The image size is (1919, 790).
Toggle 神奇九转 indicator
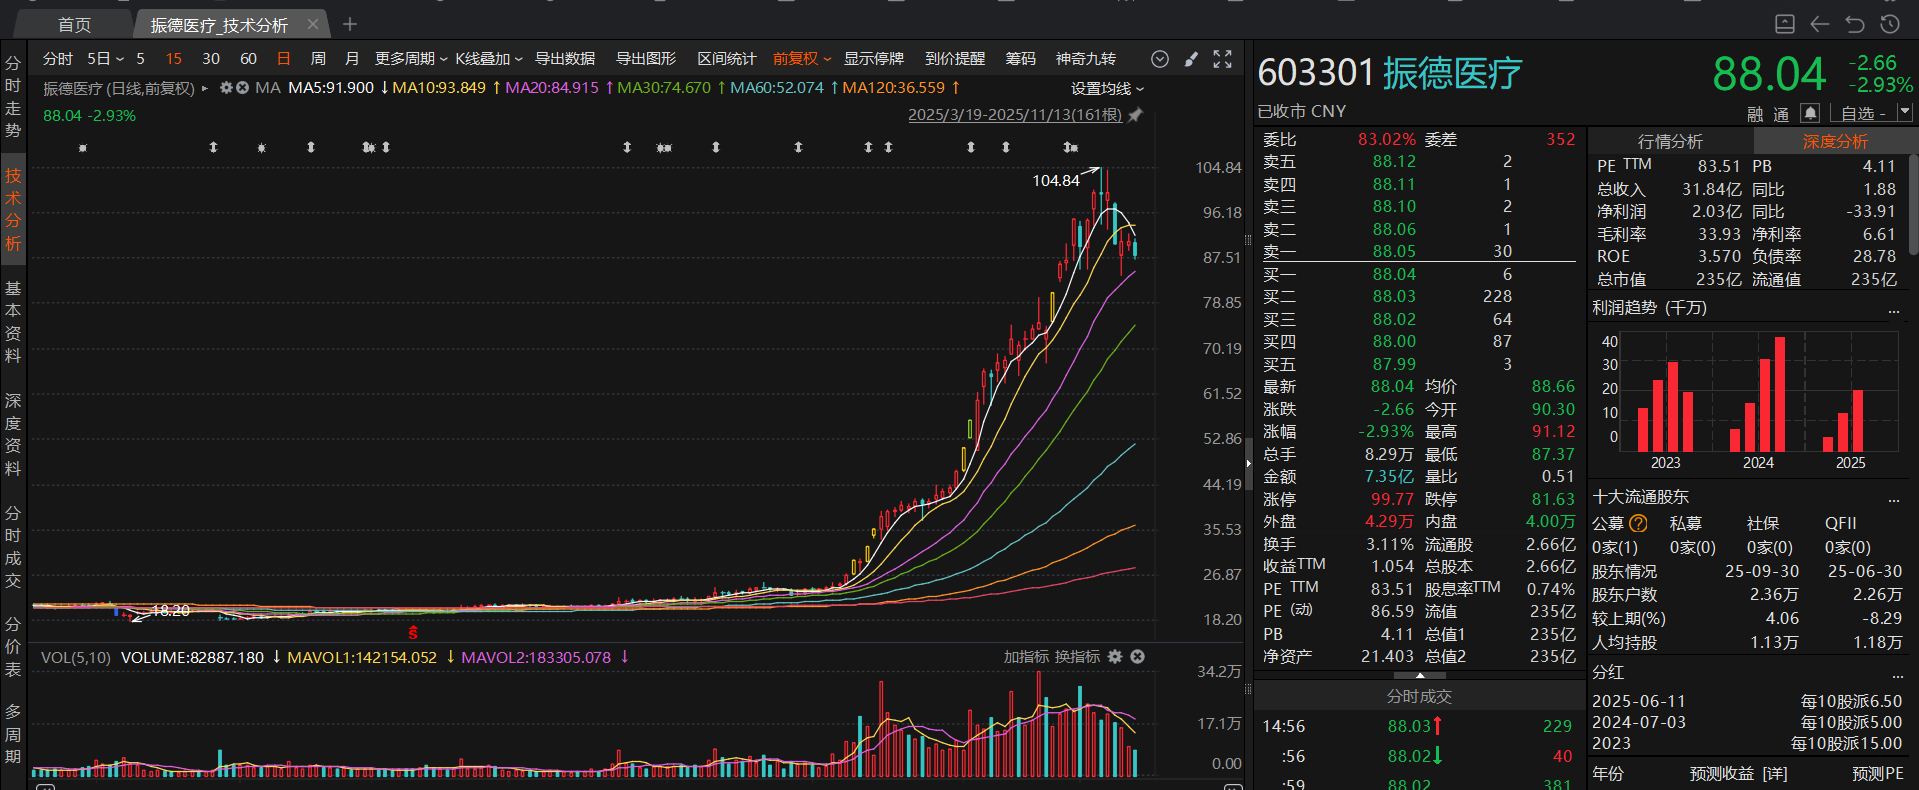pyautogui.click(x=1085, y=59)
